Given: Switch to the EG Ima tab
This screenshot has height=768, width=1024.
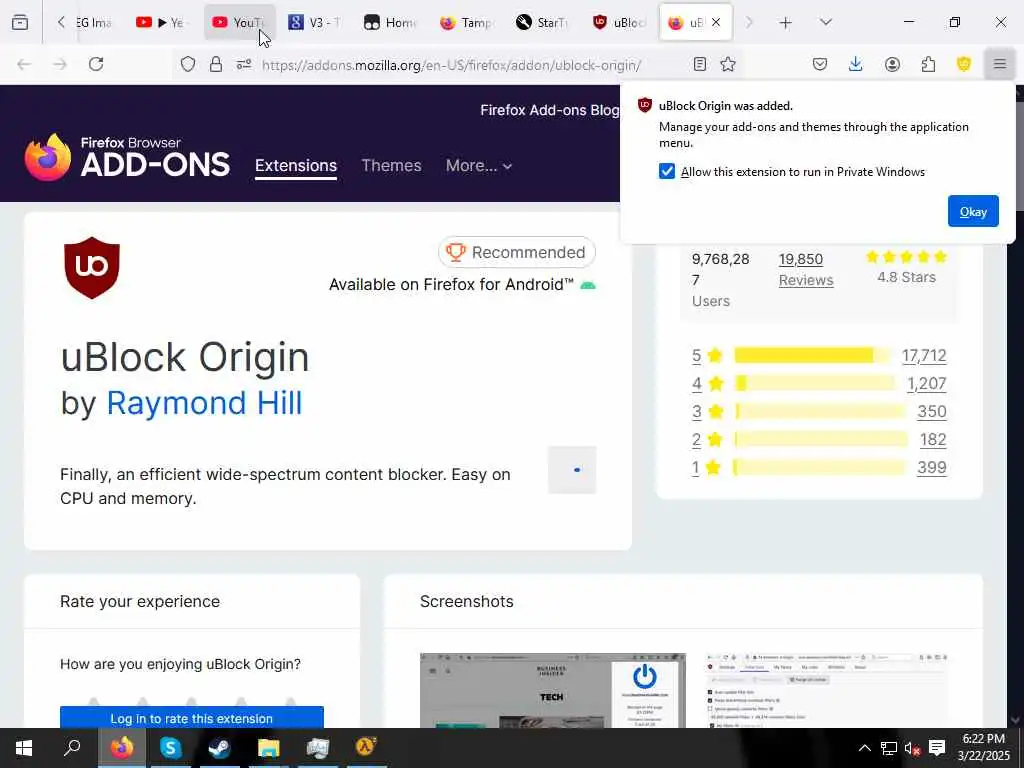Looking at the screenshot, I should click(93, 22).
